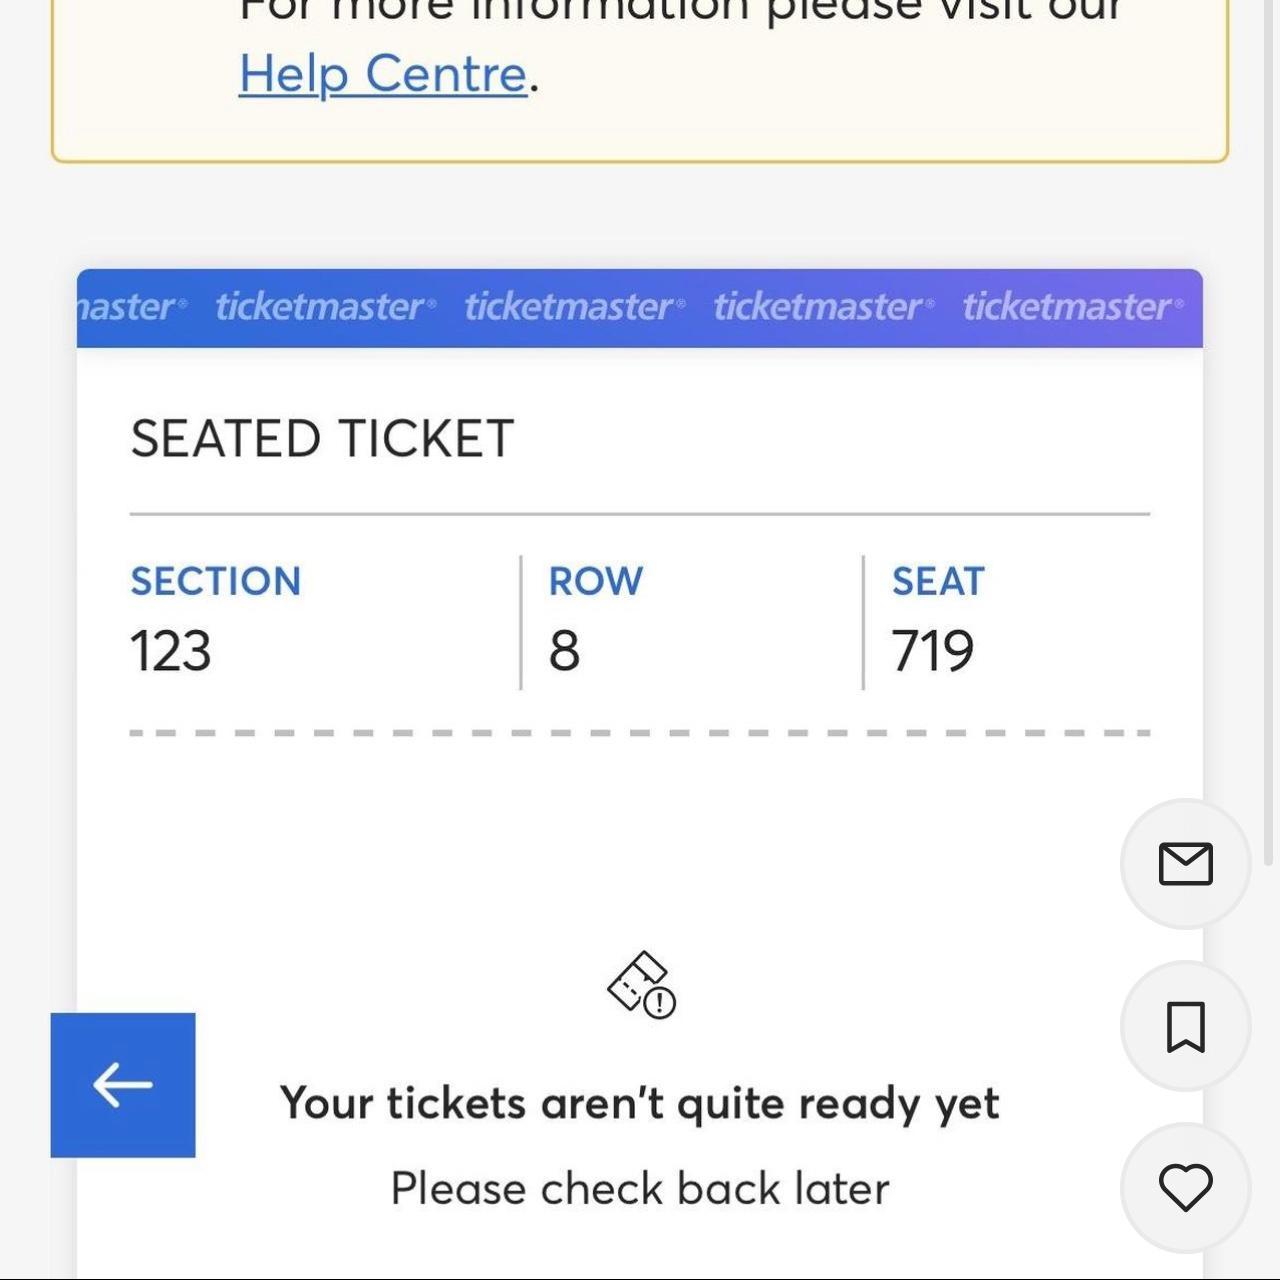
Task: Tap the heart favorite icon
Action: (1184, 1189)
